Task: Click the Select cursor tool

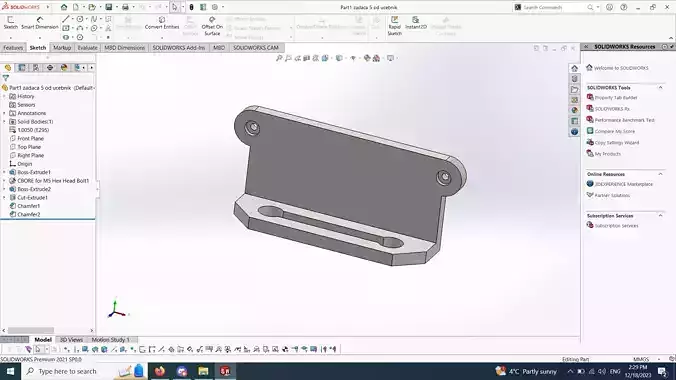Action: [x=174, y=7]
